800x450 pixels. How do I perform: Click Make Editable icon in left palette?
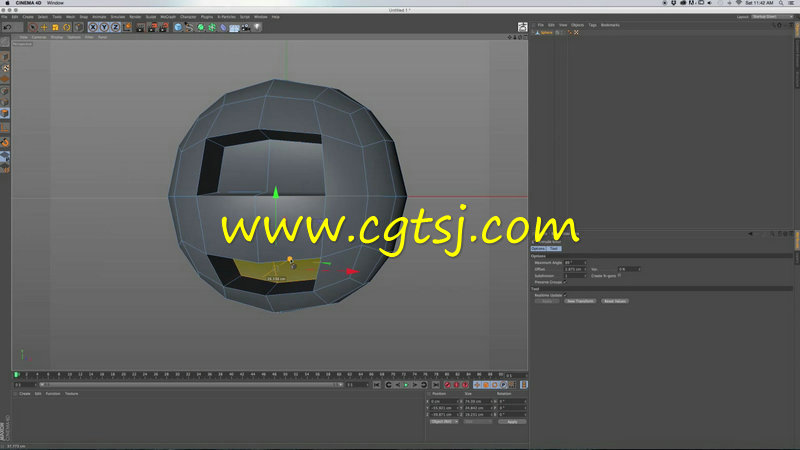[5, 42]
